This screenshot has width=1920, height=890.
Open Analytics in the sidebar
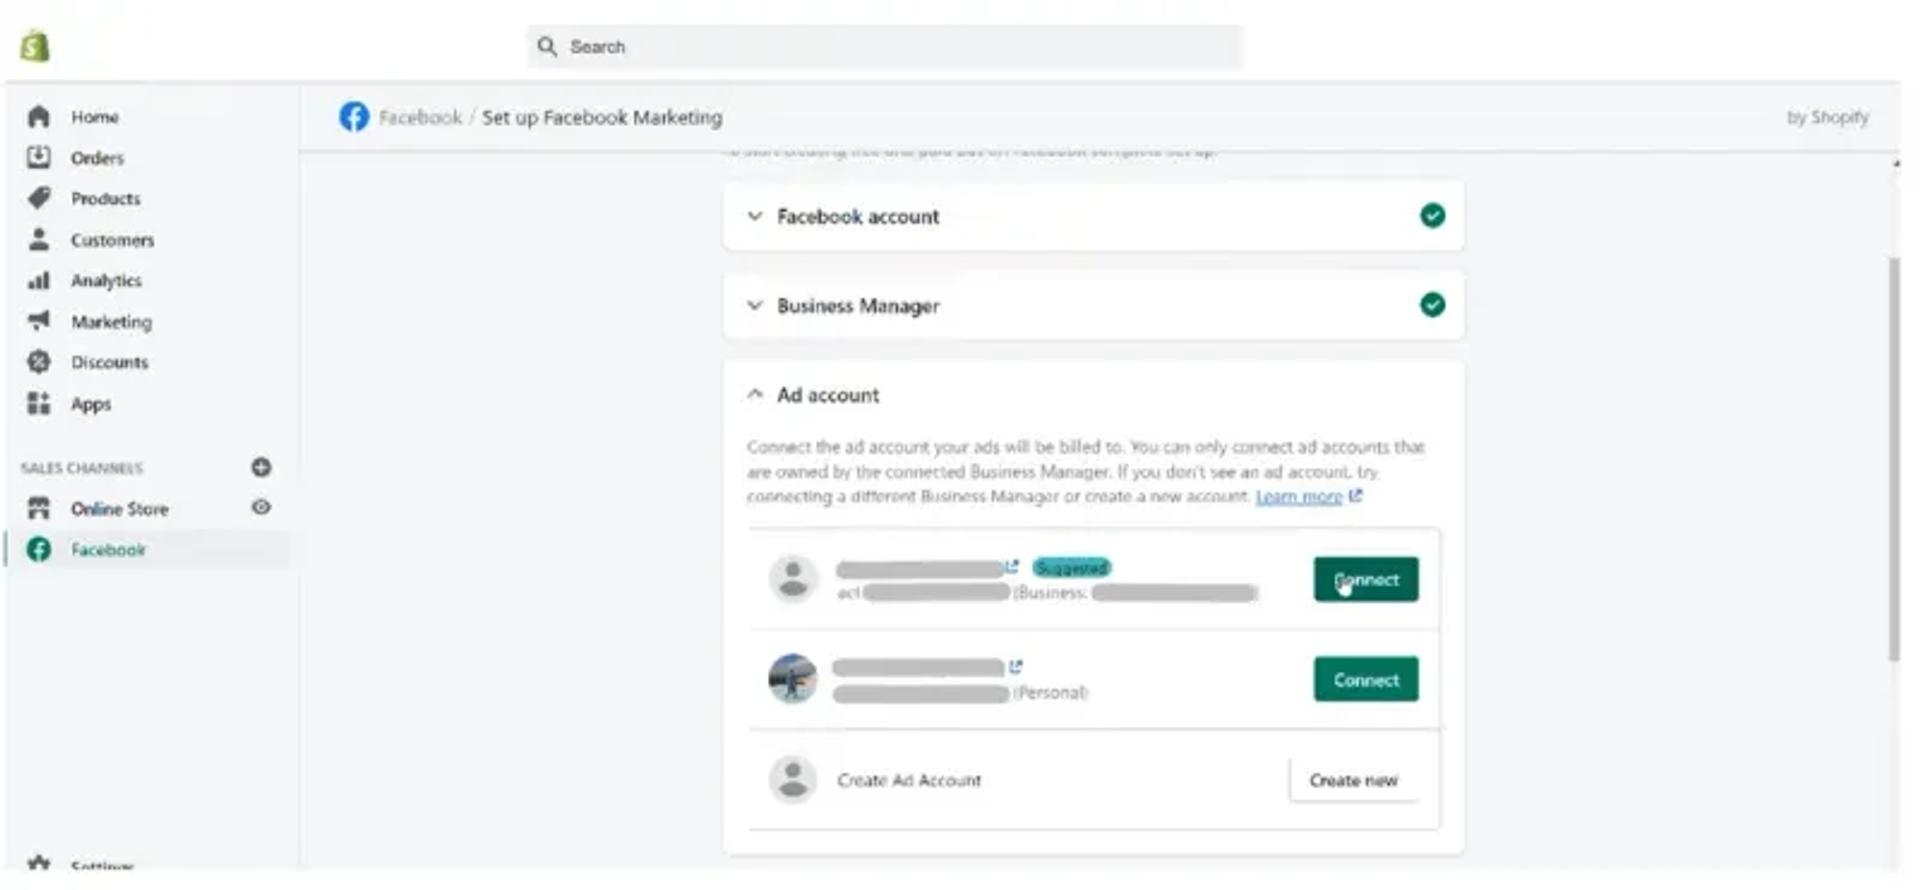tap(106, 281)
